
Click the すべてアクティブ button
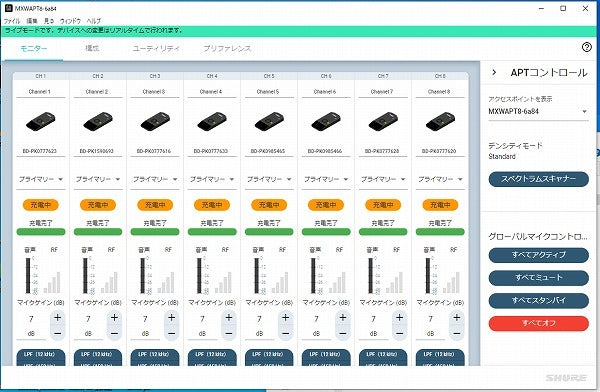[x=538, y=255]
